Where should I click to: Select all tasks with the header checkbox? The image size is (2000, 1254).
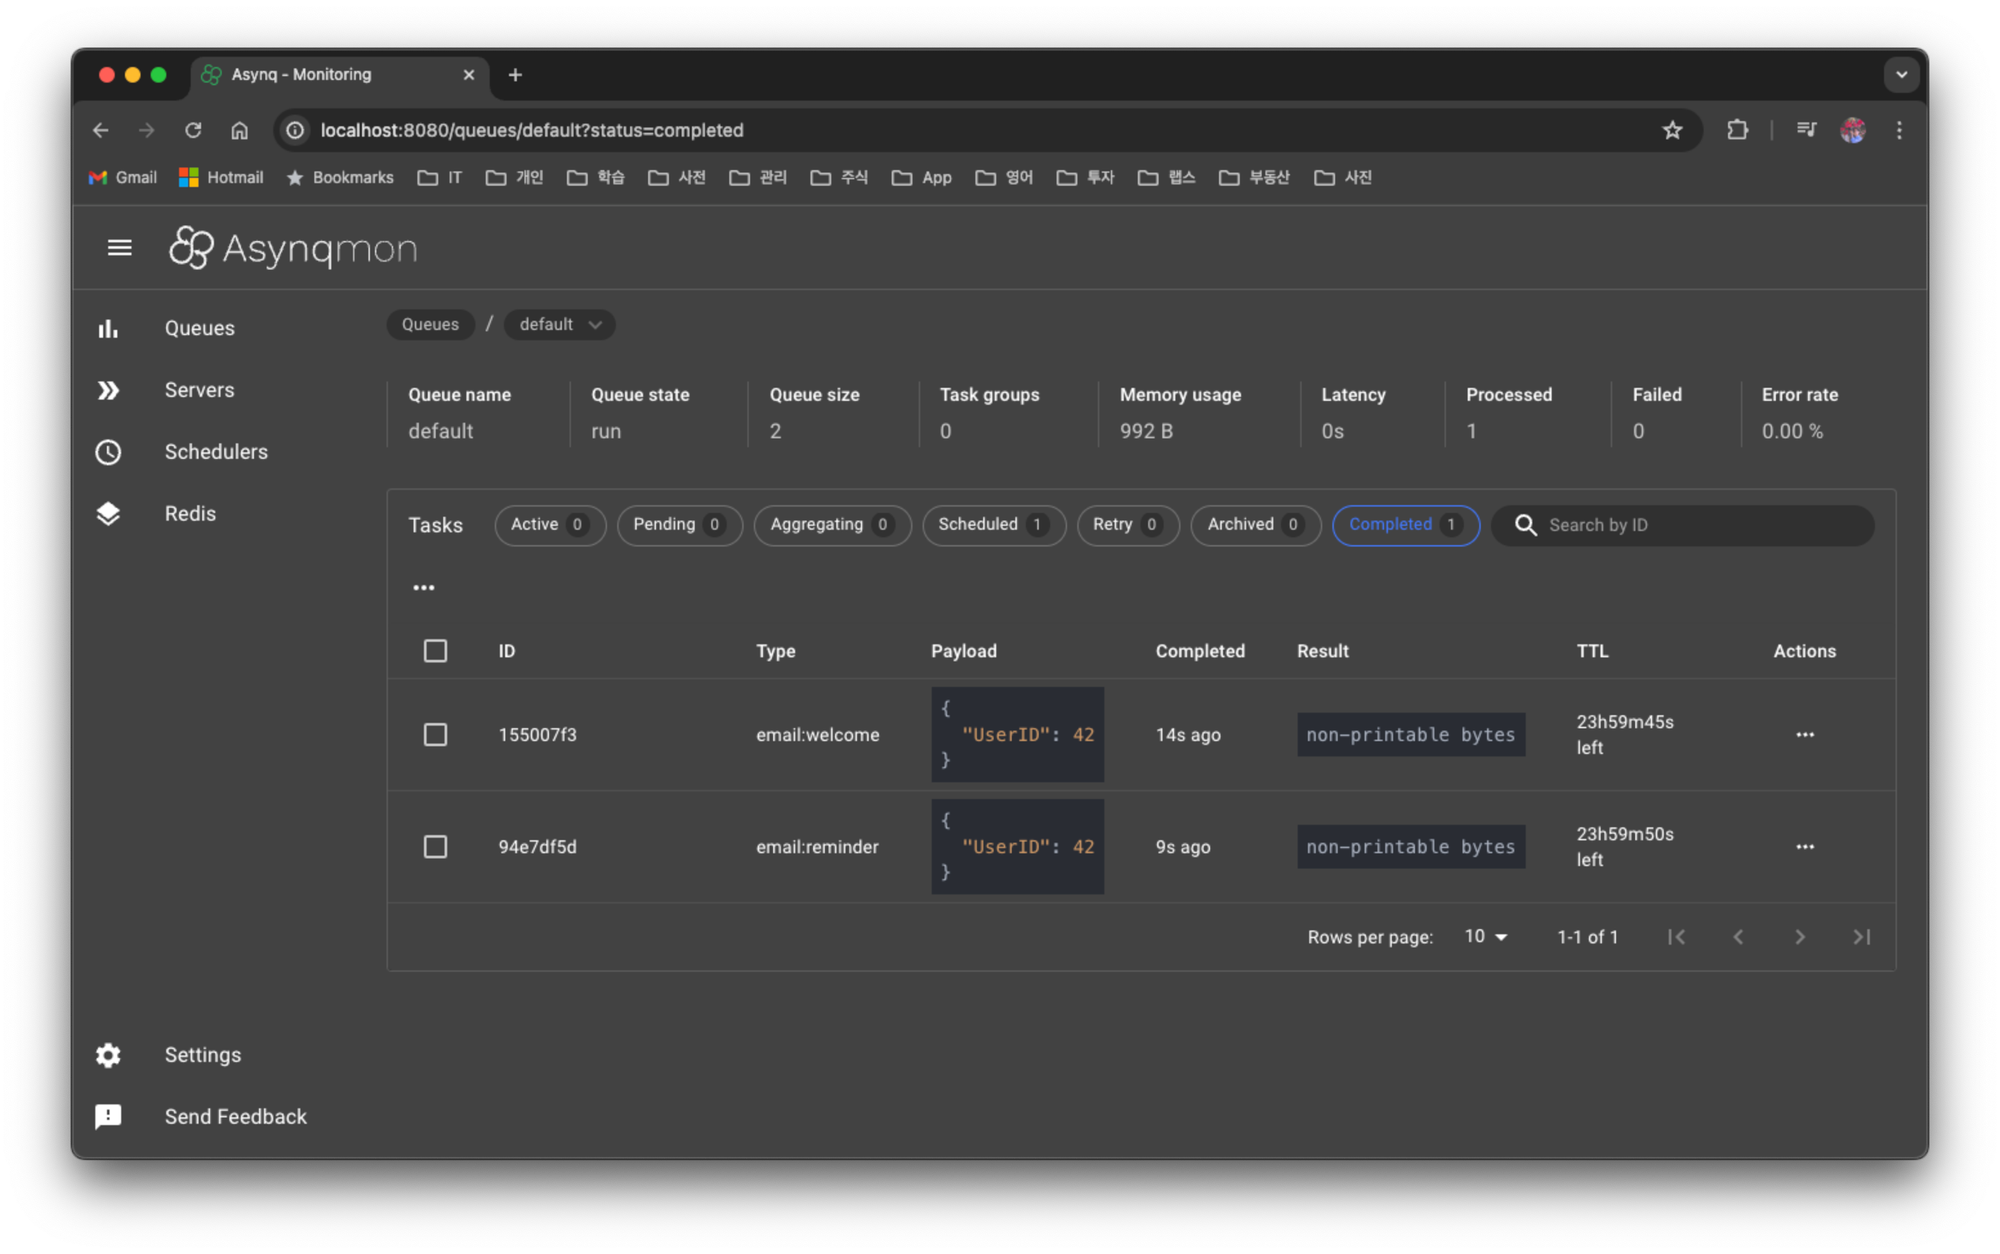435,650
